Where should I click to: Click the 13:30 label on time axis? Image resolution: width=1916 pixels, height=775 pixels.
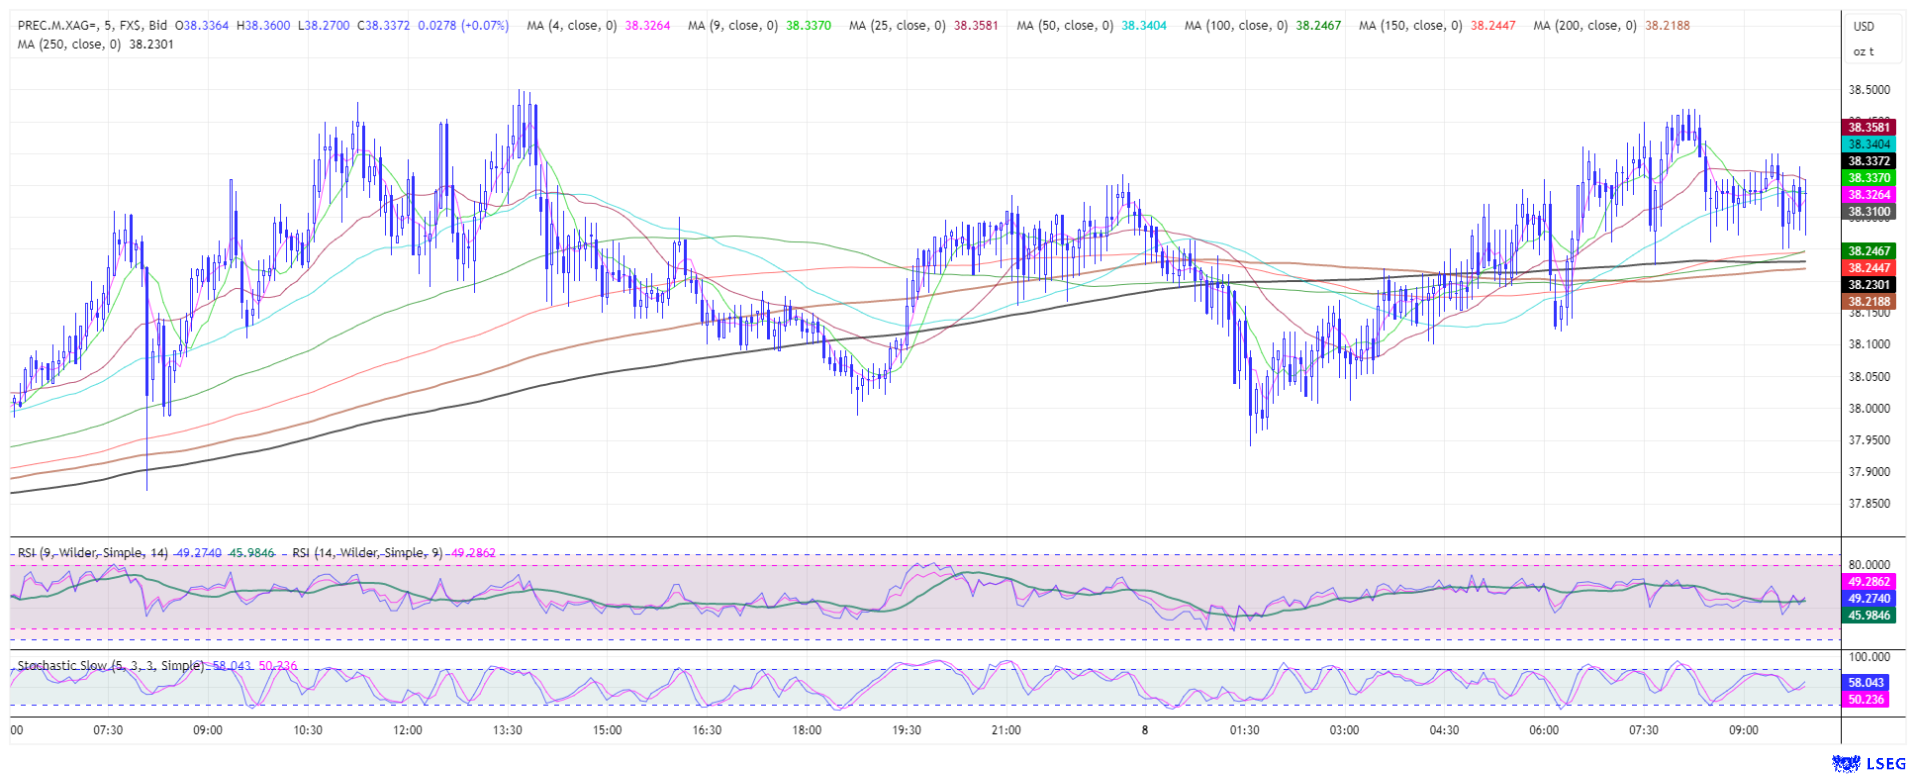(507, 730)
